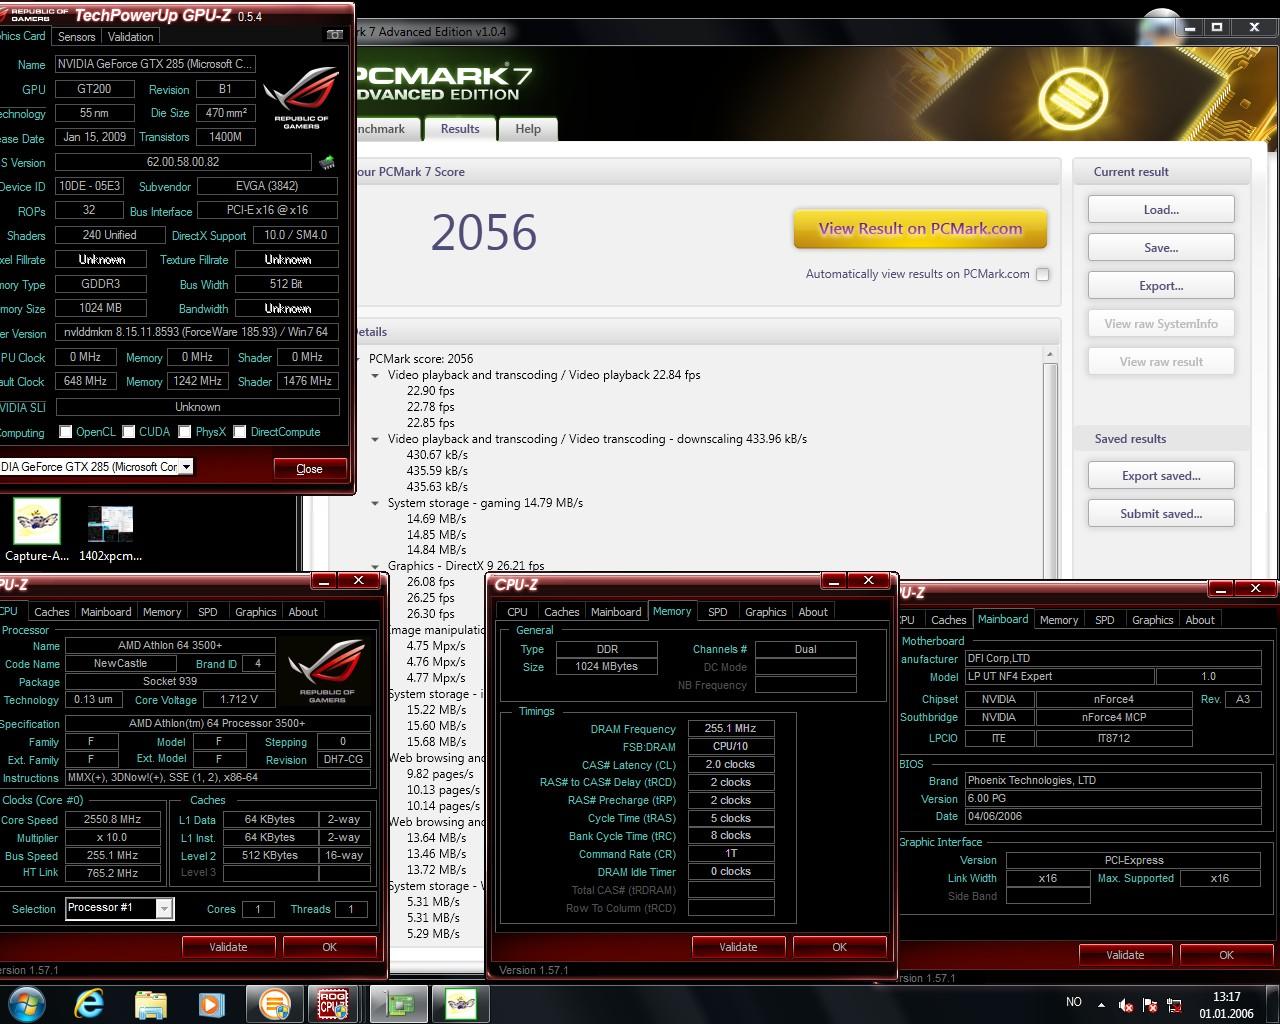Click the Republic of Gamers logo in GPU-Z
Image resolution: width=1280 pixels, height=1024 pixels.
pos(301,98)
